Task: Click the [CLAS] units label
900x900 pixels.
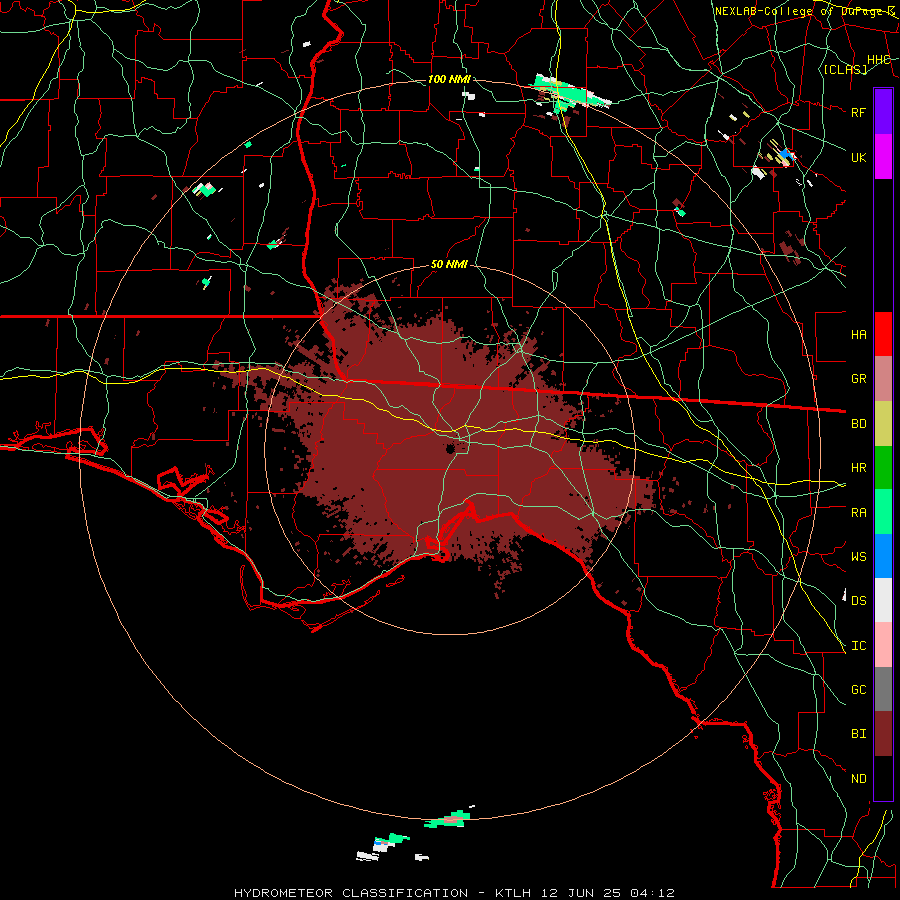Action: point(845,69)
